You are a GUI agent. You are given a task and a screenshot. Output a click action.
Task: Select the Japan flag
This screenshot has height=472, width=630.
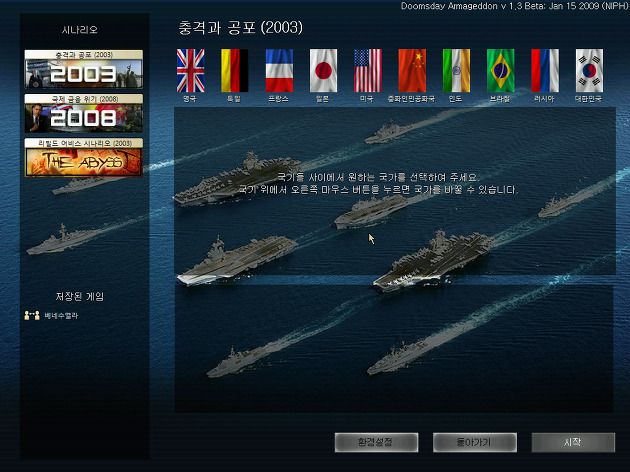323,71
